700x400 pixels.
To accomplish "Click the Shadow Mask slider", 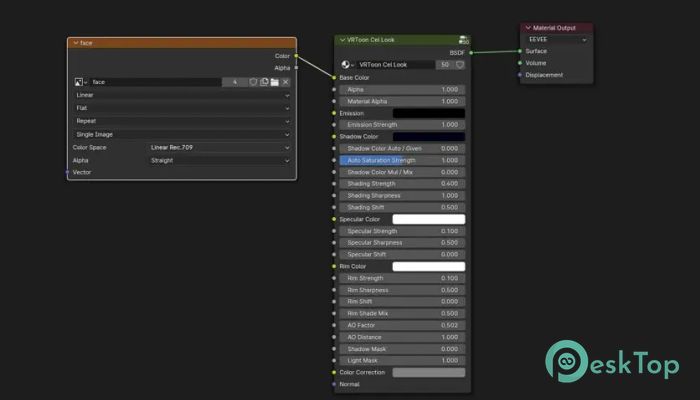I will coord(402,349).
